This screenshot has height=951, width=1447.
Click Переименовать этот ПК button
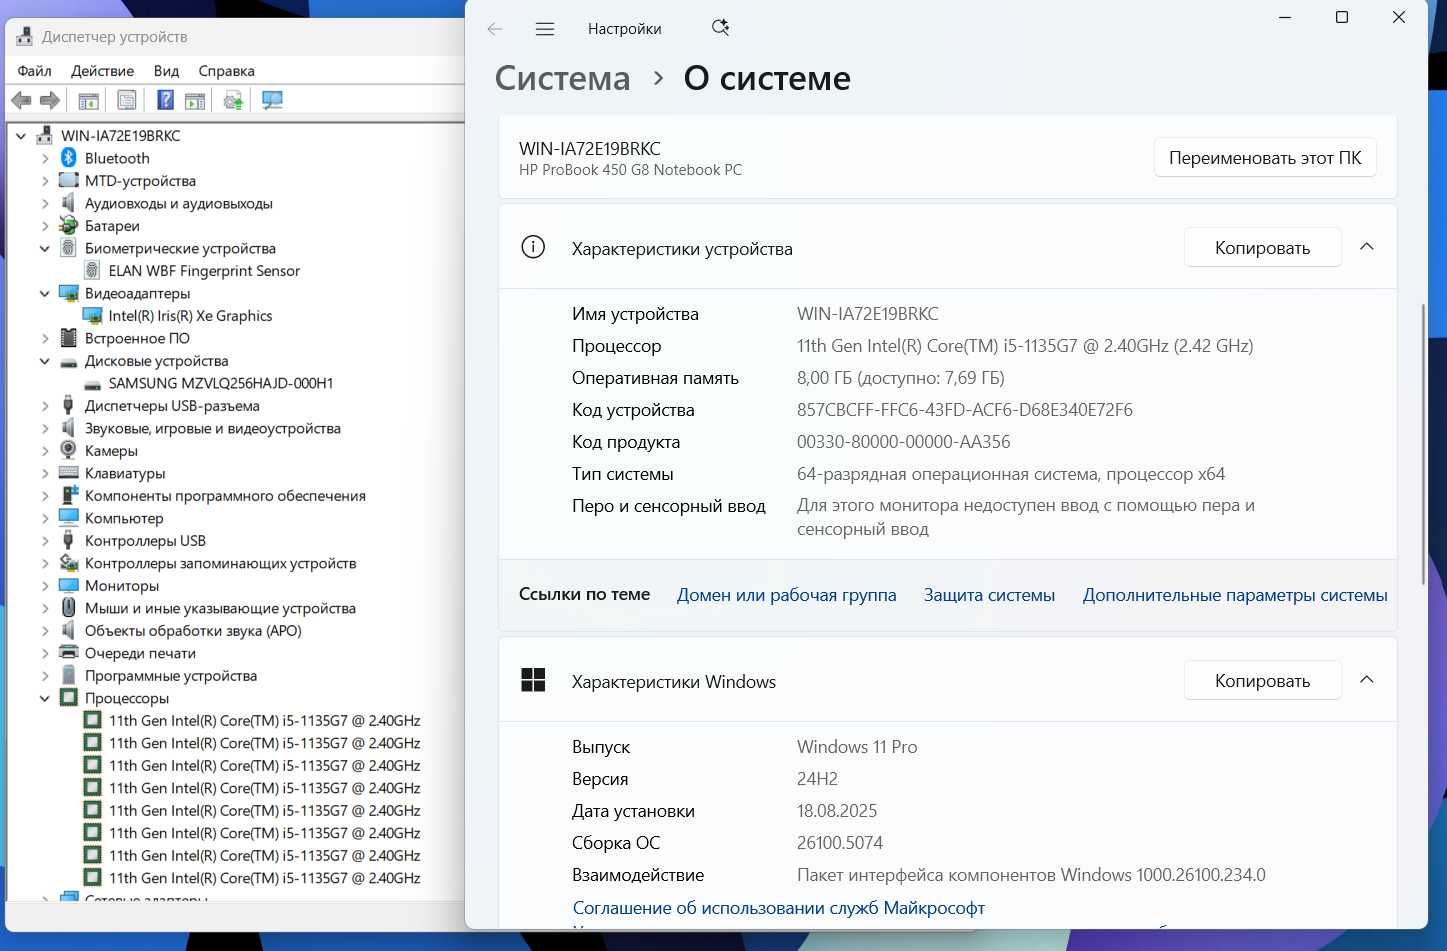[x=1265, y=158]
